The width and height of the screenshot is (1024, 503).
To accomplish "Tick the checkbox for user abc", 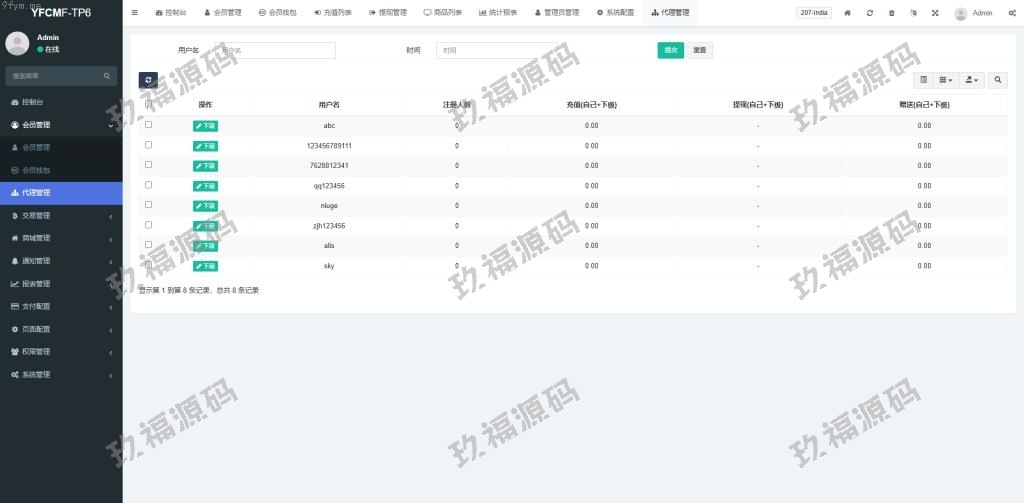I will click(149, 125).
